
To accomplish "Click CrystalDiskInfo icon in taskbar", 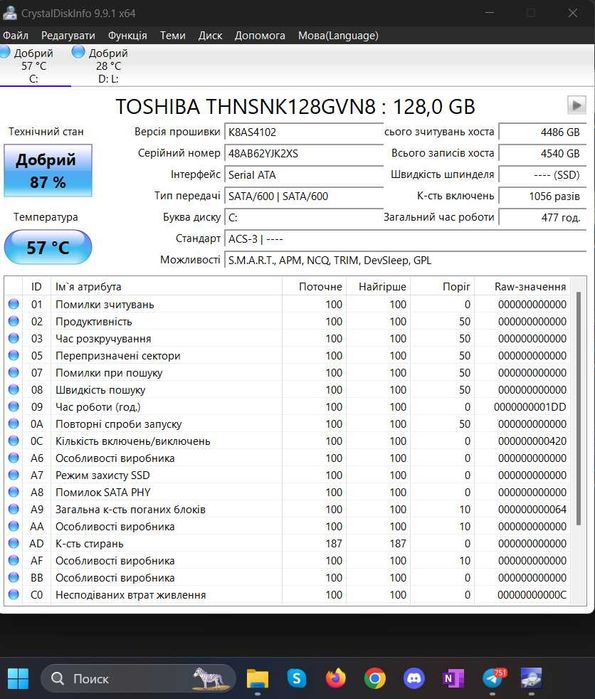I will [532, 678].
